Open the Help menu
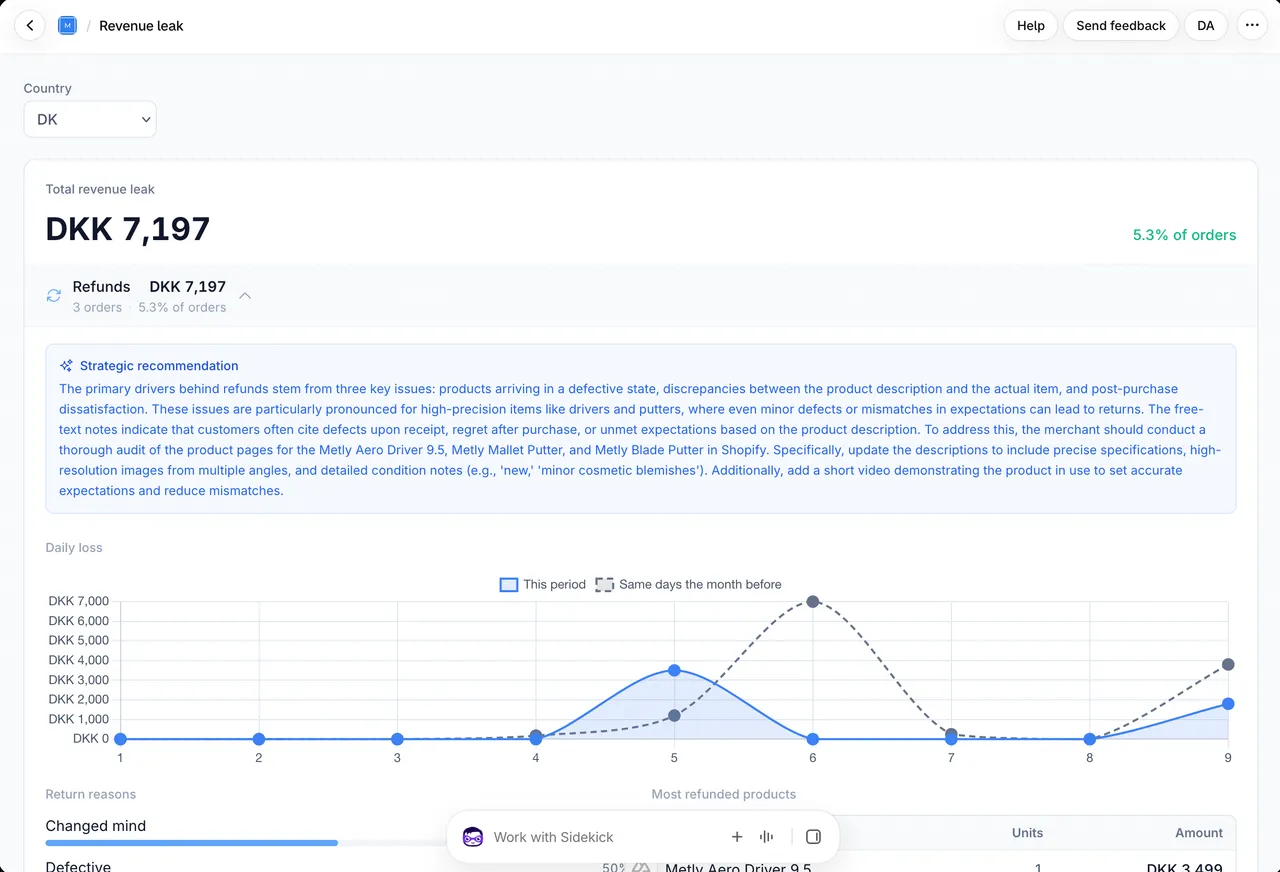The height and width of the screenshot is (872, 1280). (x=1031, y=26)
